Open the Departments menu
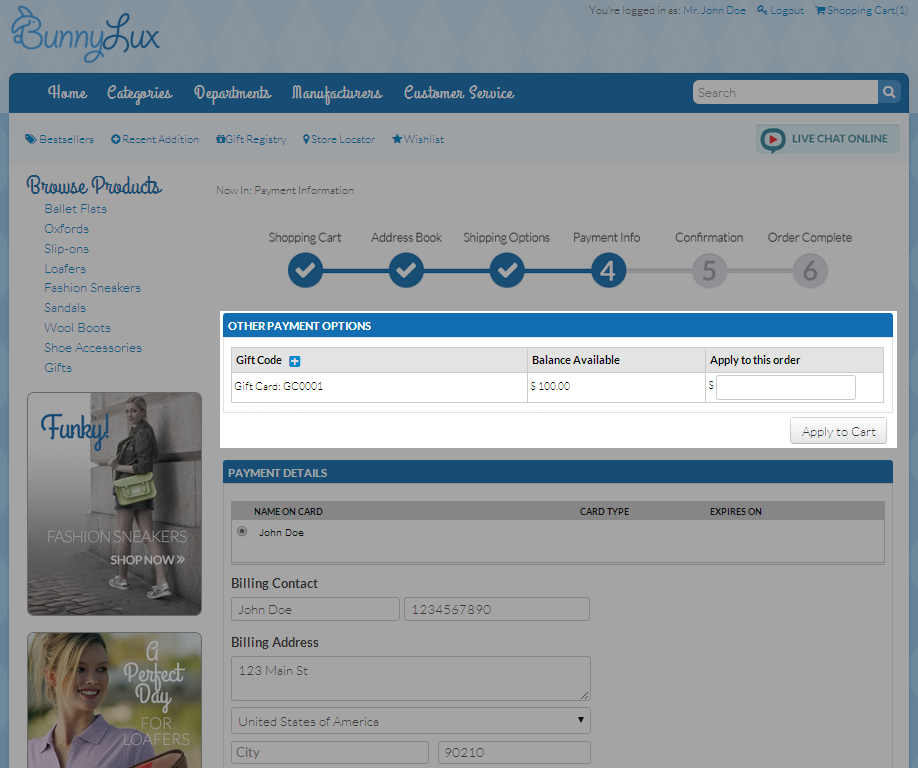 [232, 93]
